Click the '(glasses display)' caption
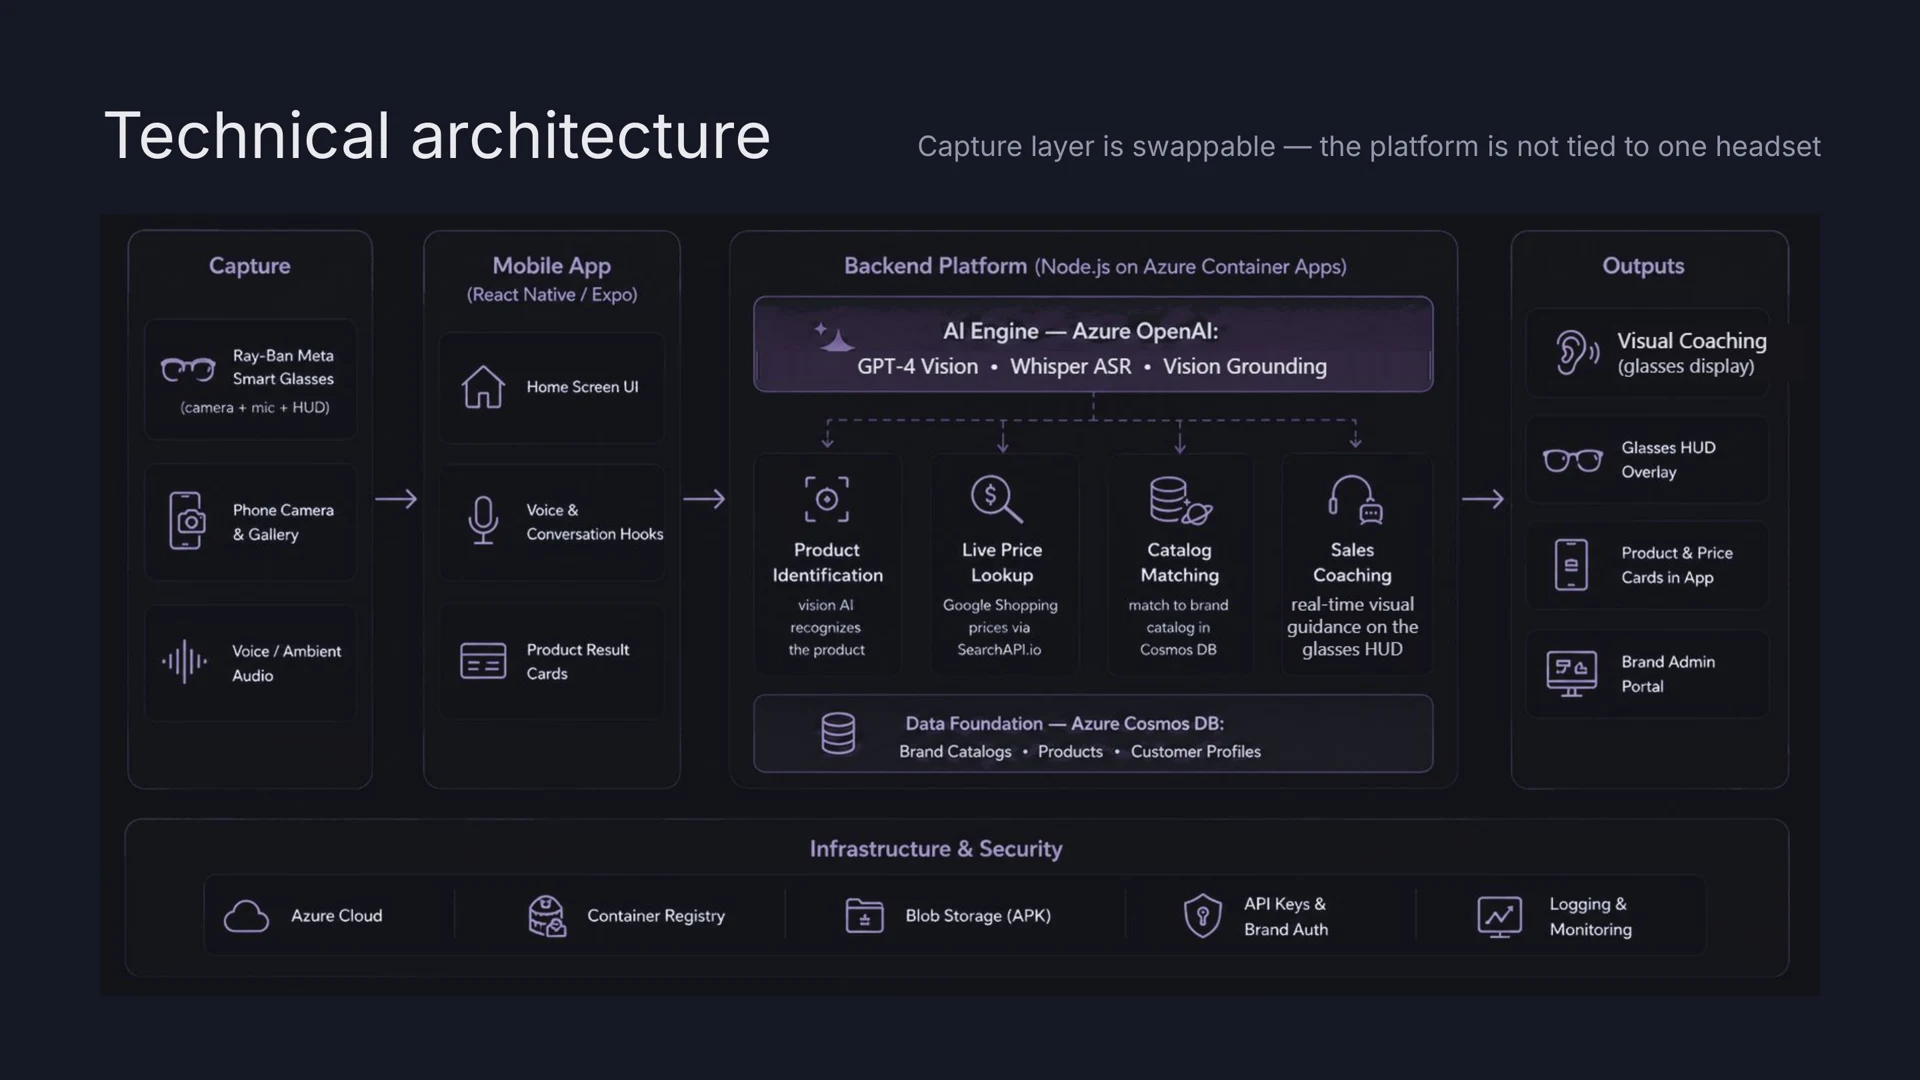Screen dimensions: 1920x1080 (x=1686, y=367)
